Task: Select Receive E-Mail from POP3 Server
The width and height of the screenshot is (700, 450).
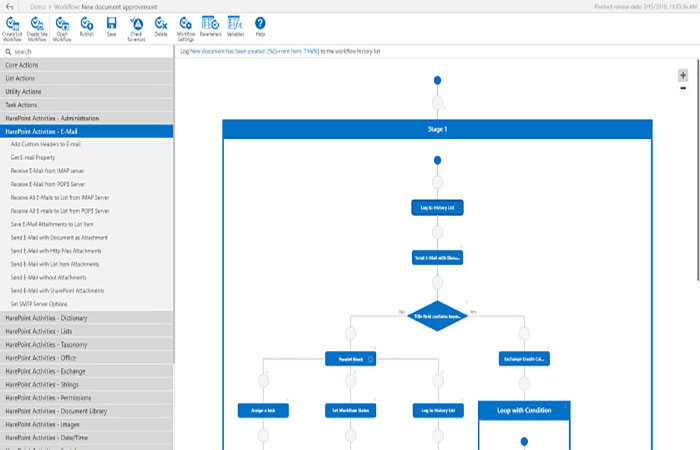Action: pyautogui.click(x=48, y=184)
